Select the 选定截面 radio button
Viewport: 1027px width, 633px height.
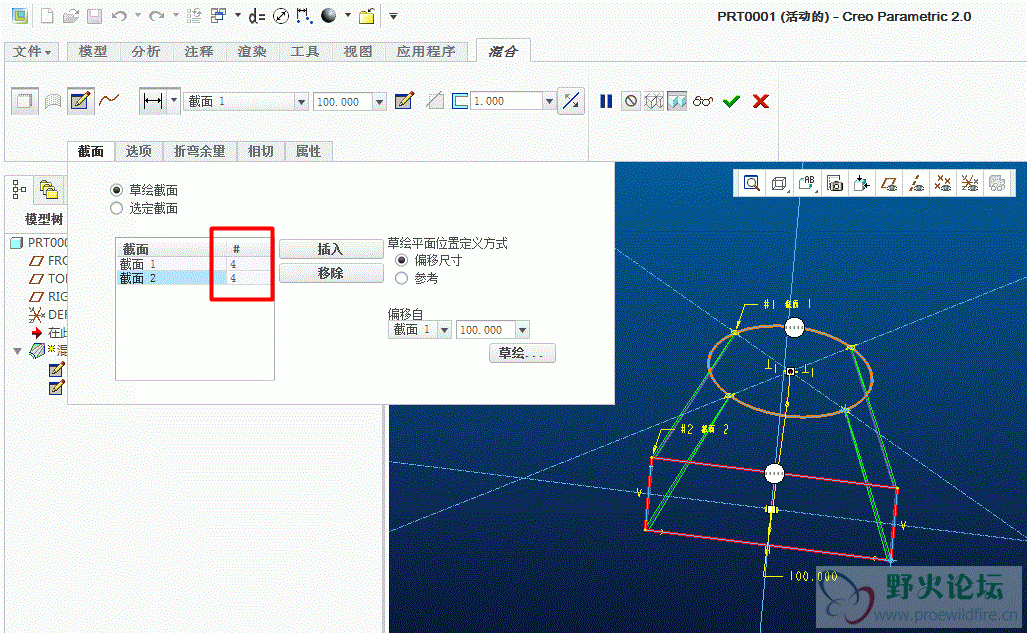117,208
